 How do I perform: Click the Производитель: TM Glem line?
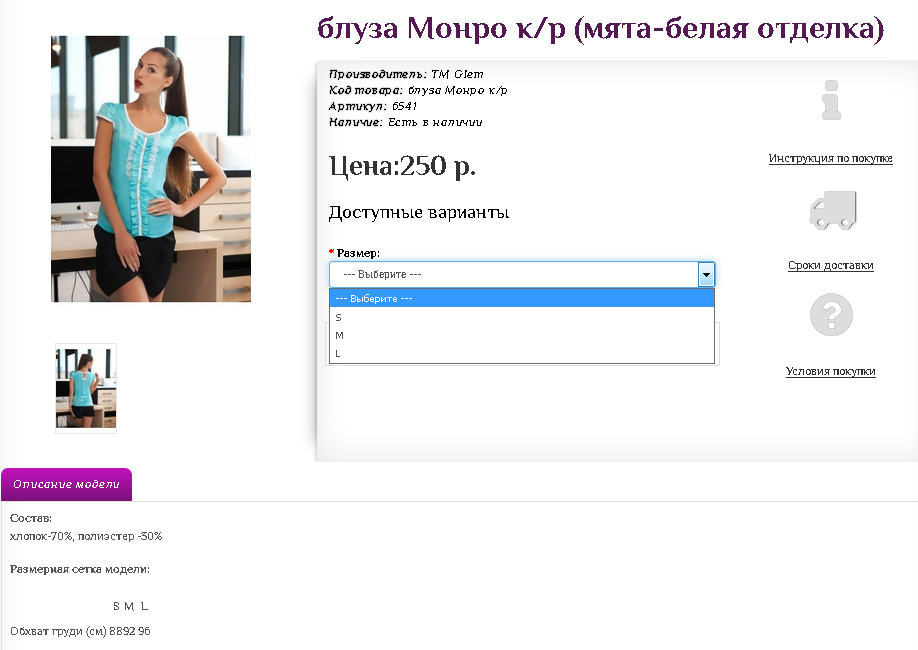coord(406,74)
